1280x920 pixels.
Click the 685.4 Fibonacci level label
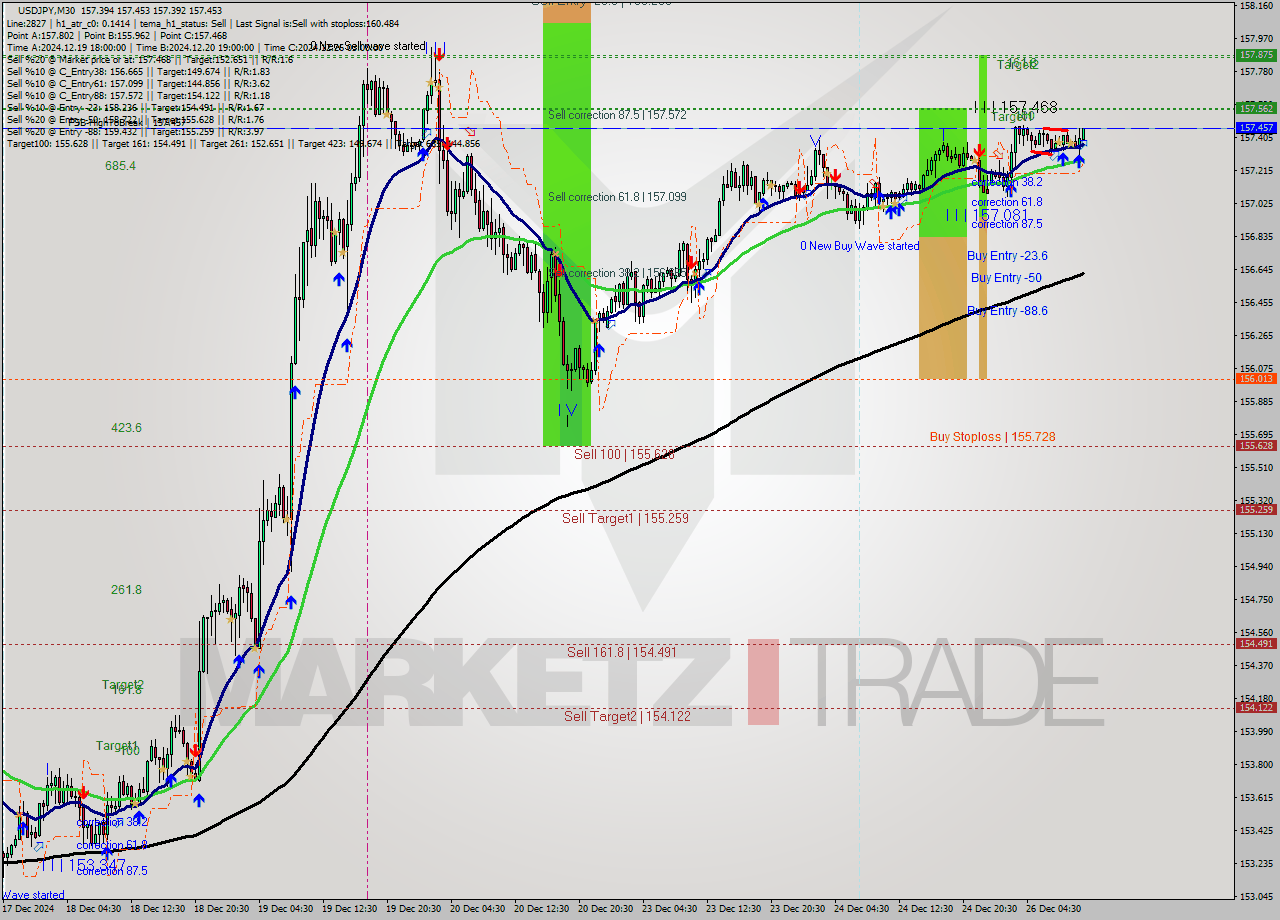[120, 166]
